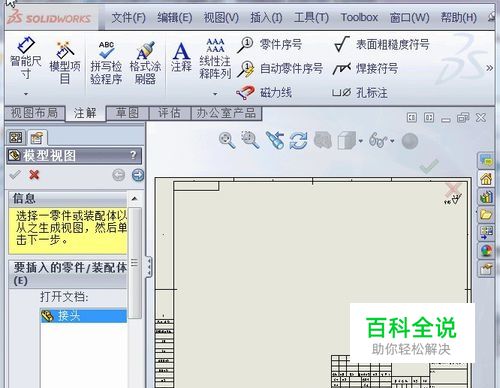
Task: Insert a Note (注释) annotation
Action: (181, 57)
